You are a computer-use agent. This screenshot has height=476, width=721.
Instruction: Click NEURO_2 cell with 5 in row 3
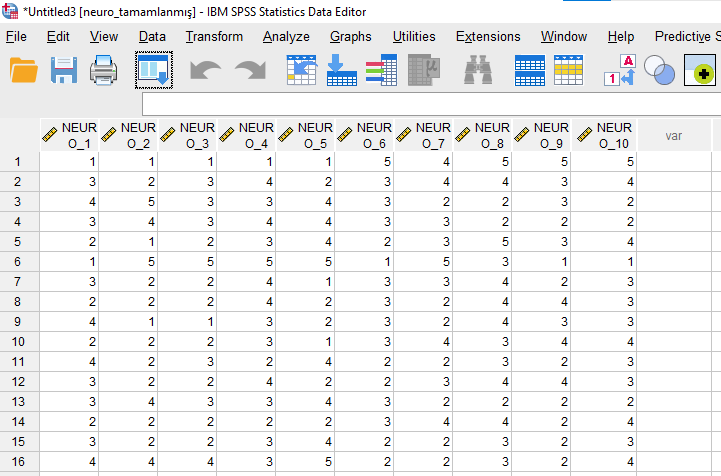(x=128, y=202)
